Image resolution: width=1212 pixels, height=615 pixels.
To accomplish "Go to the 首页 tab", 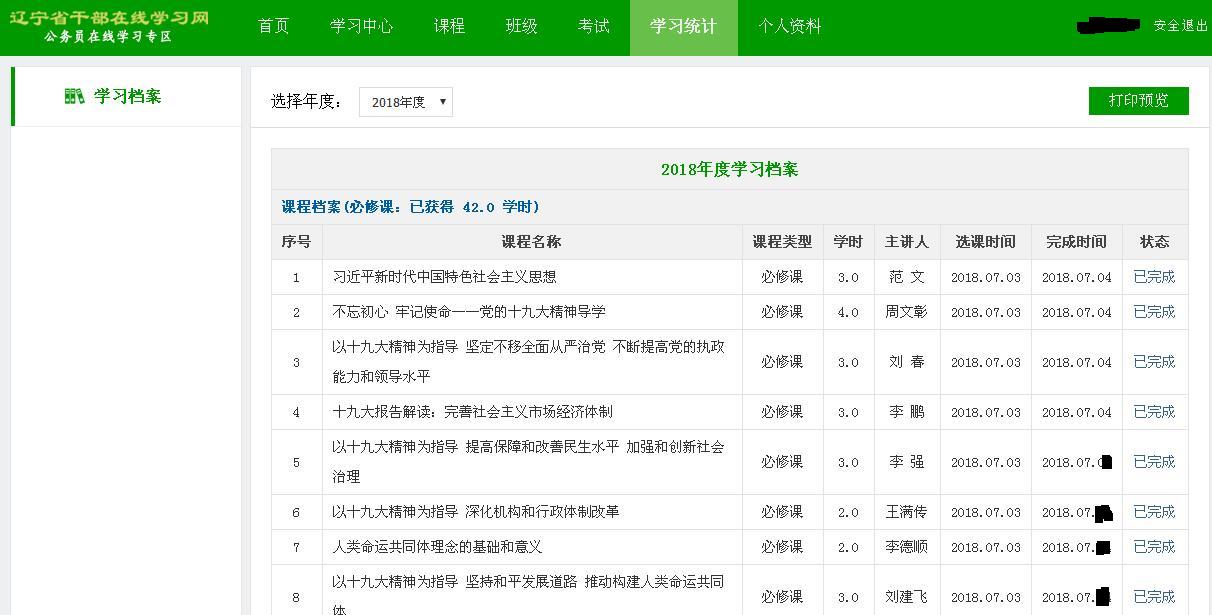I will (273, 27).
